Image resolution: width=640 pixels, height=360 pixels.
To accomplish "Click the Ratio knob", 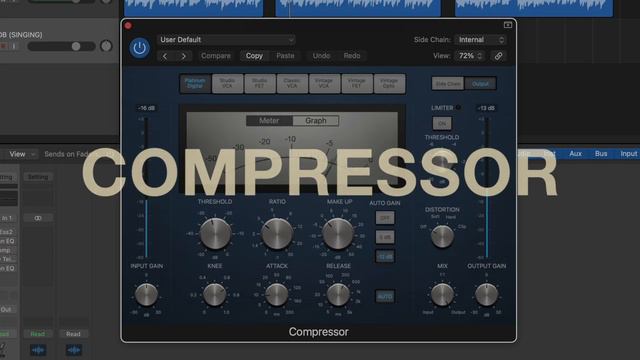I will click(277, 234).
